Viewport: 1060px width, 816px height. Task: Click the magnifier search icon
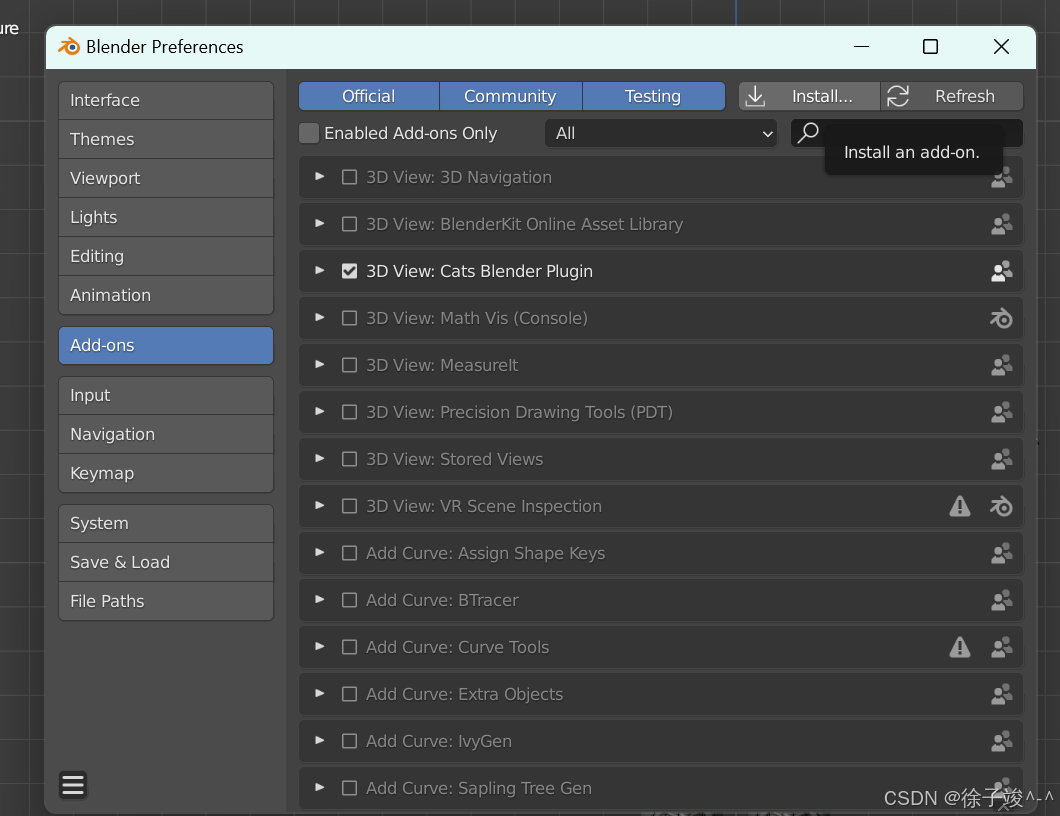pyautogui.click(x=807, y=133)
